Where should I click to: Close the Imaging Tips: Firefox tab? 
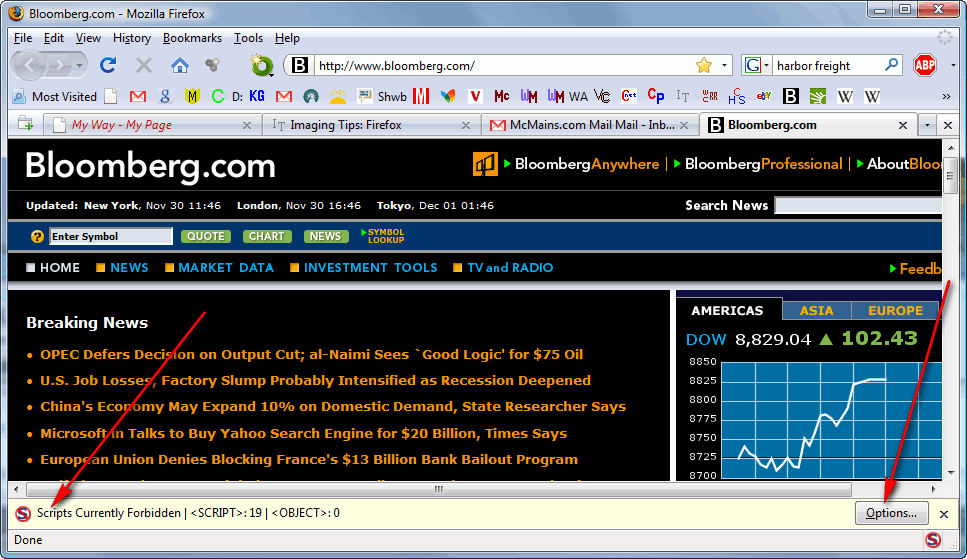click(x=466, y=125)
